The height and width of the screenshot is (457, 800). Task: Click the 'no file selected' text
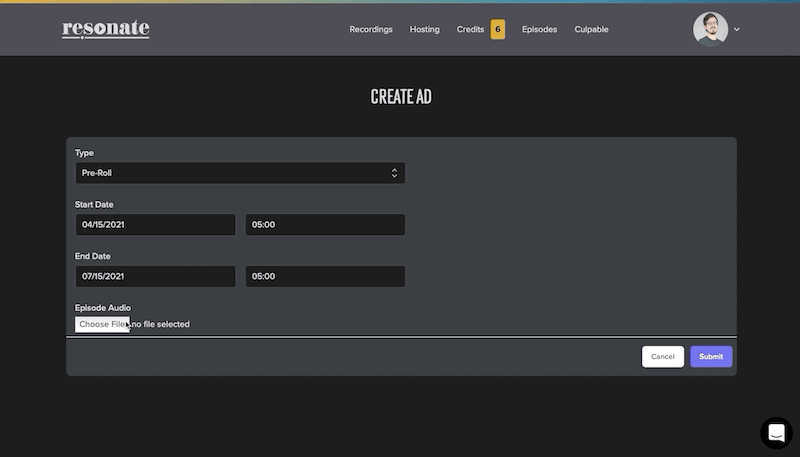tap(160, 324)
